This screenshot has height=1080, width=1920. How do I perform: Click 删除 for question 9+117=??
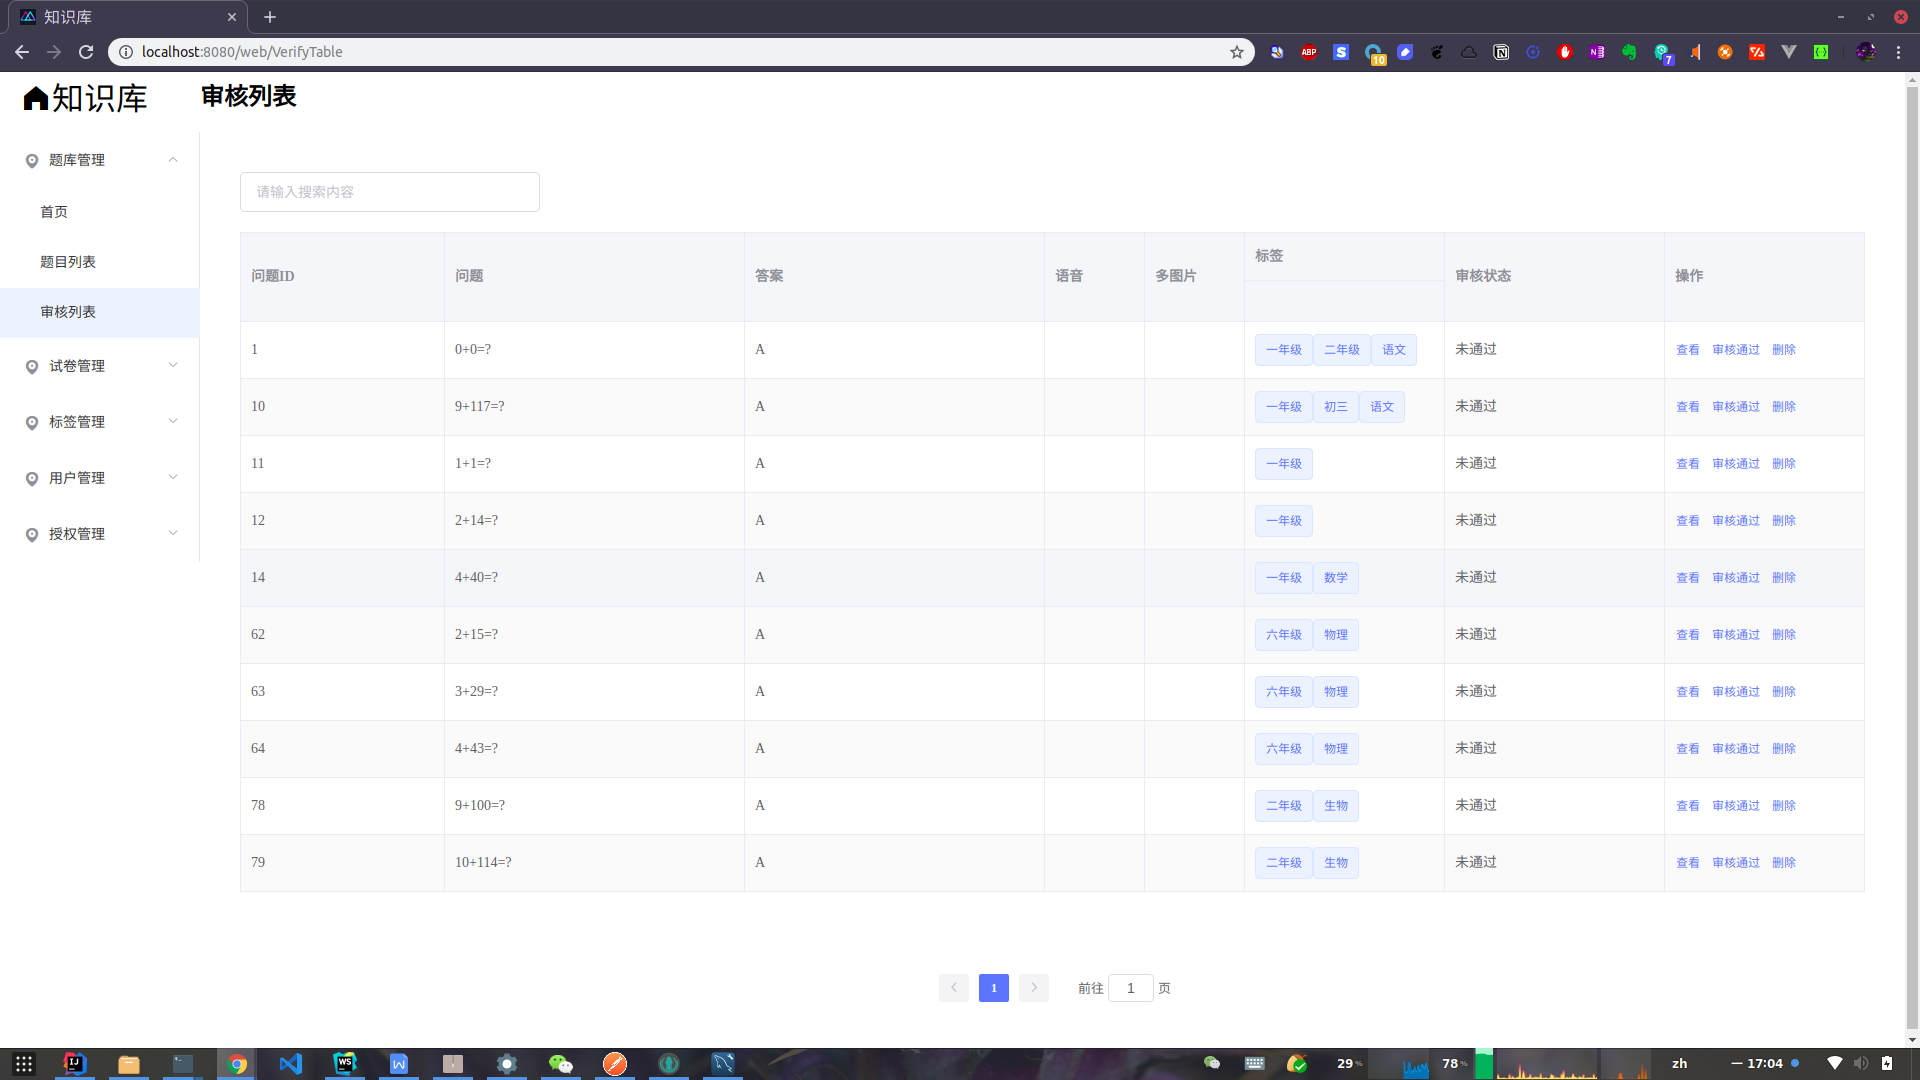[x=1783, y=407]
